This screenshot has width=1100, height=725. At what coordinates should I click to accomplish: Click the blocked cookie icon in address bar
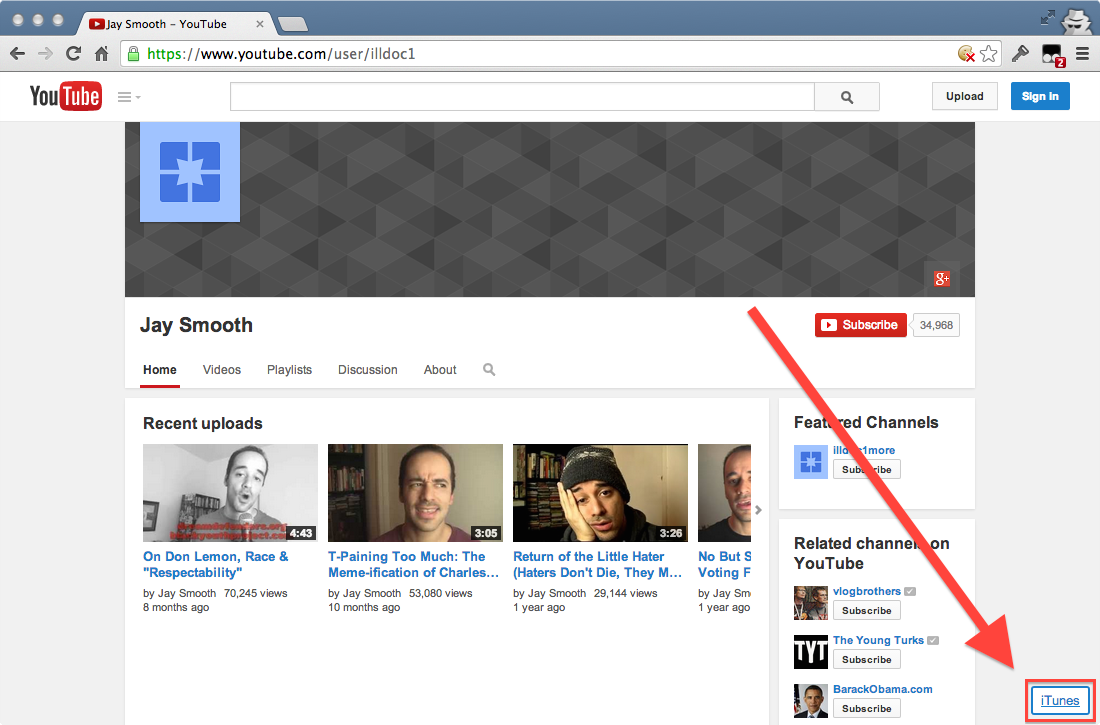(x=967, y=54)
